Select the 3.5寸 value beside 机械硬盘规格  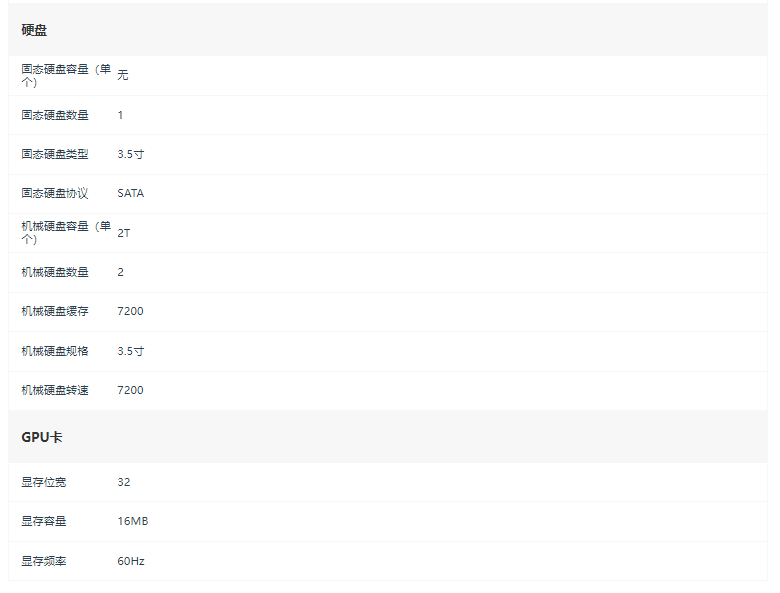coord(130,351)
